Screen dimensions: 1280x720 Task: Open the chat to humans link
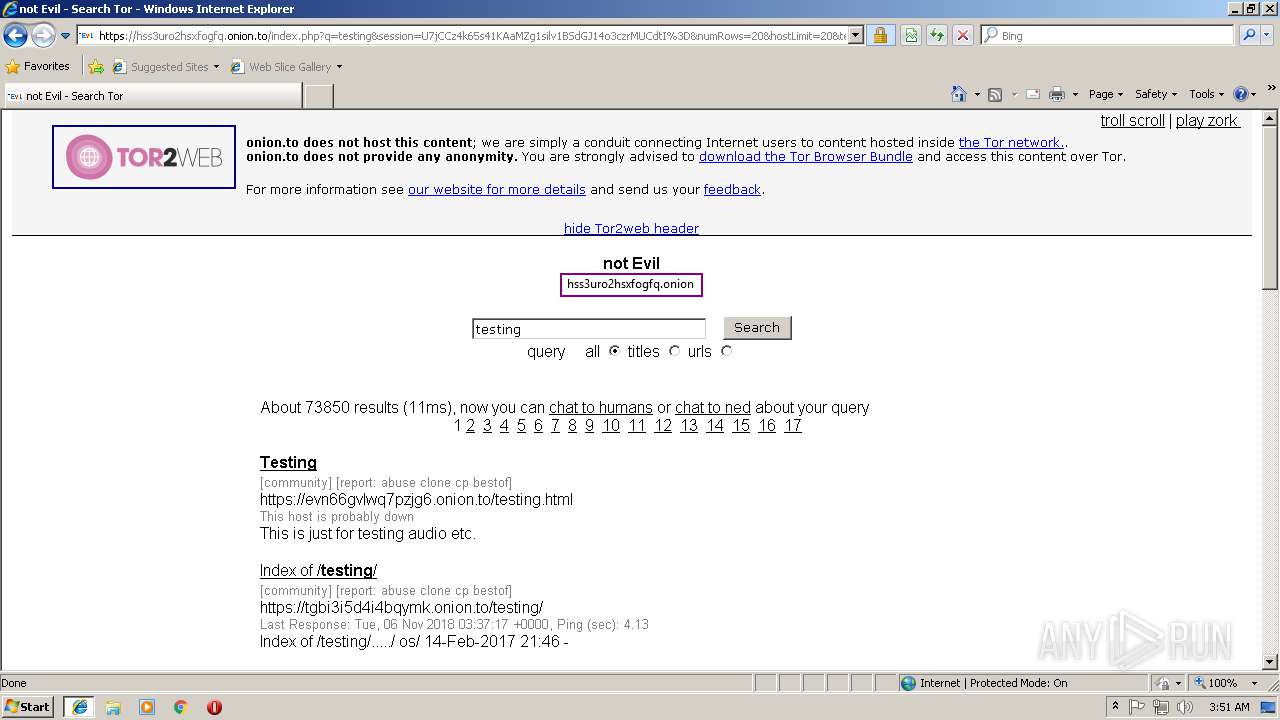click(x=600, y=408)
